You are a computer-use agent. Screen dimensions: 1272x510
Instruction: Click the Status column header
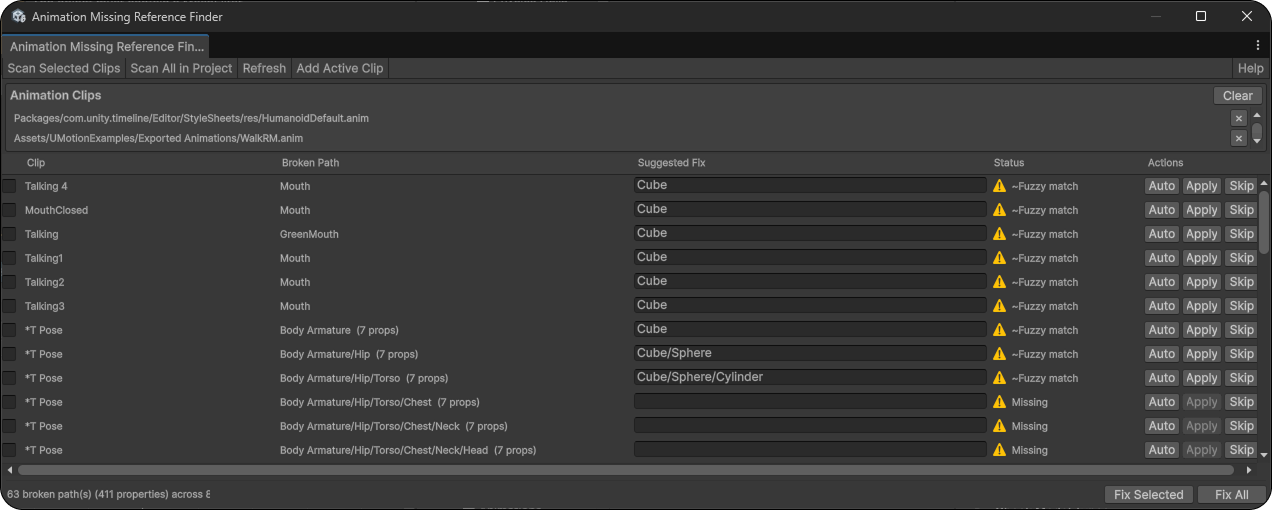click(1009, 162)
